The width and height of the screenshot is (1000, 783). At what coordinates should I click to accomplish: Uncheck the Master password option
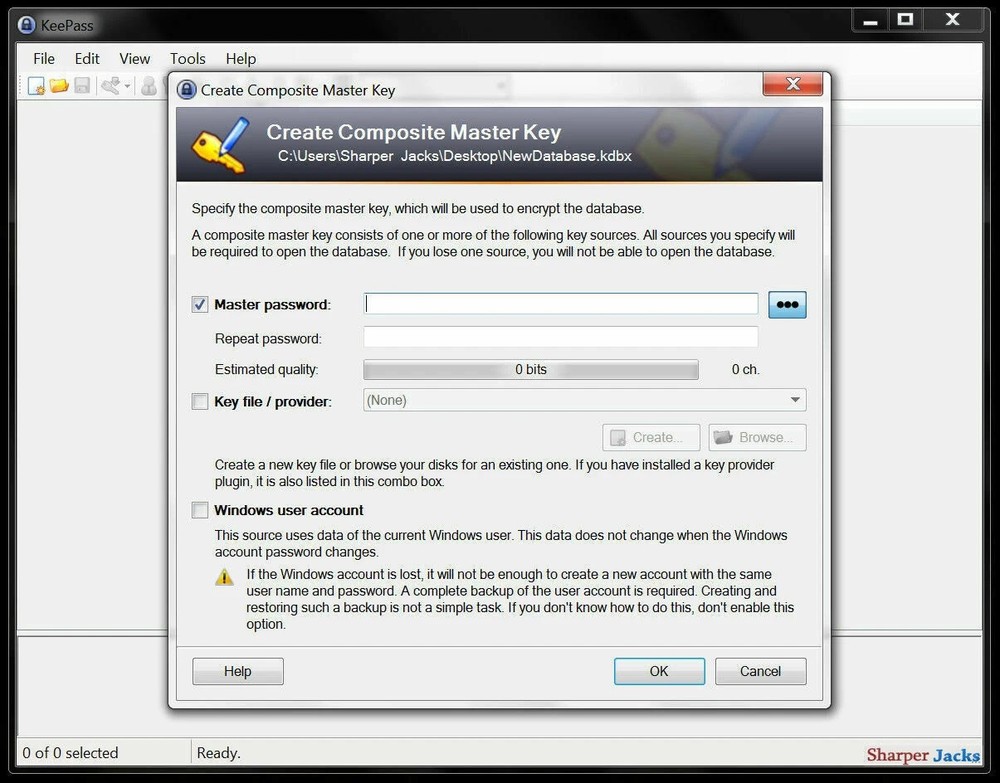point(199,304)
